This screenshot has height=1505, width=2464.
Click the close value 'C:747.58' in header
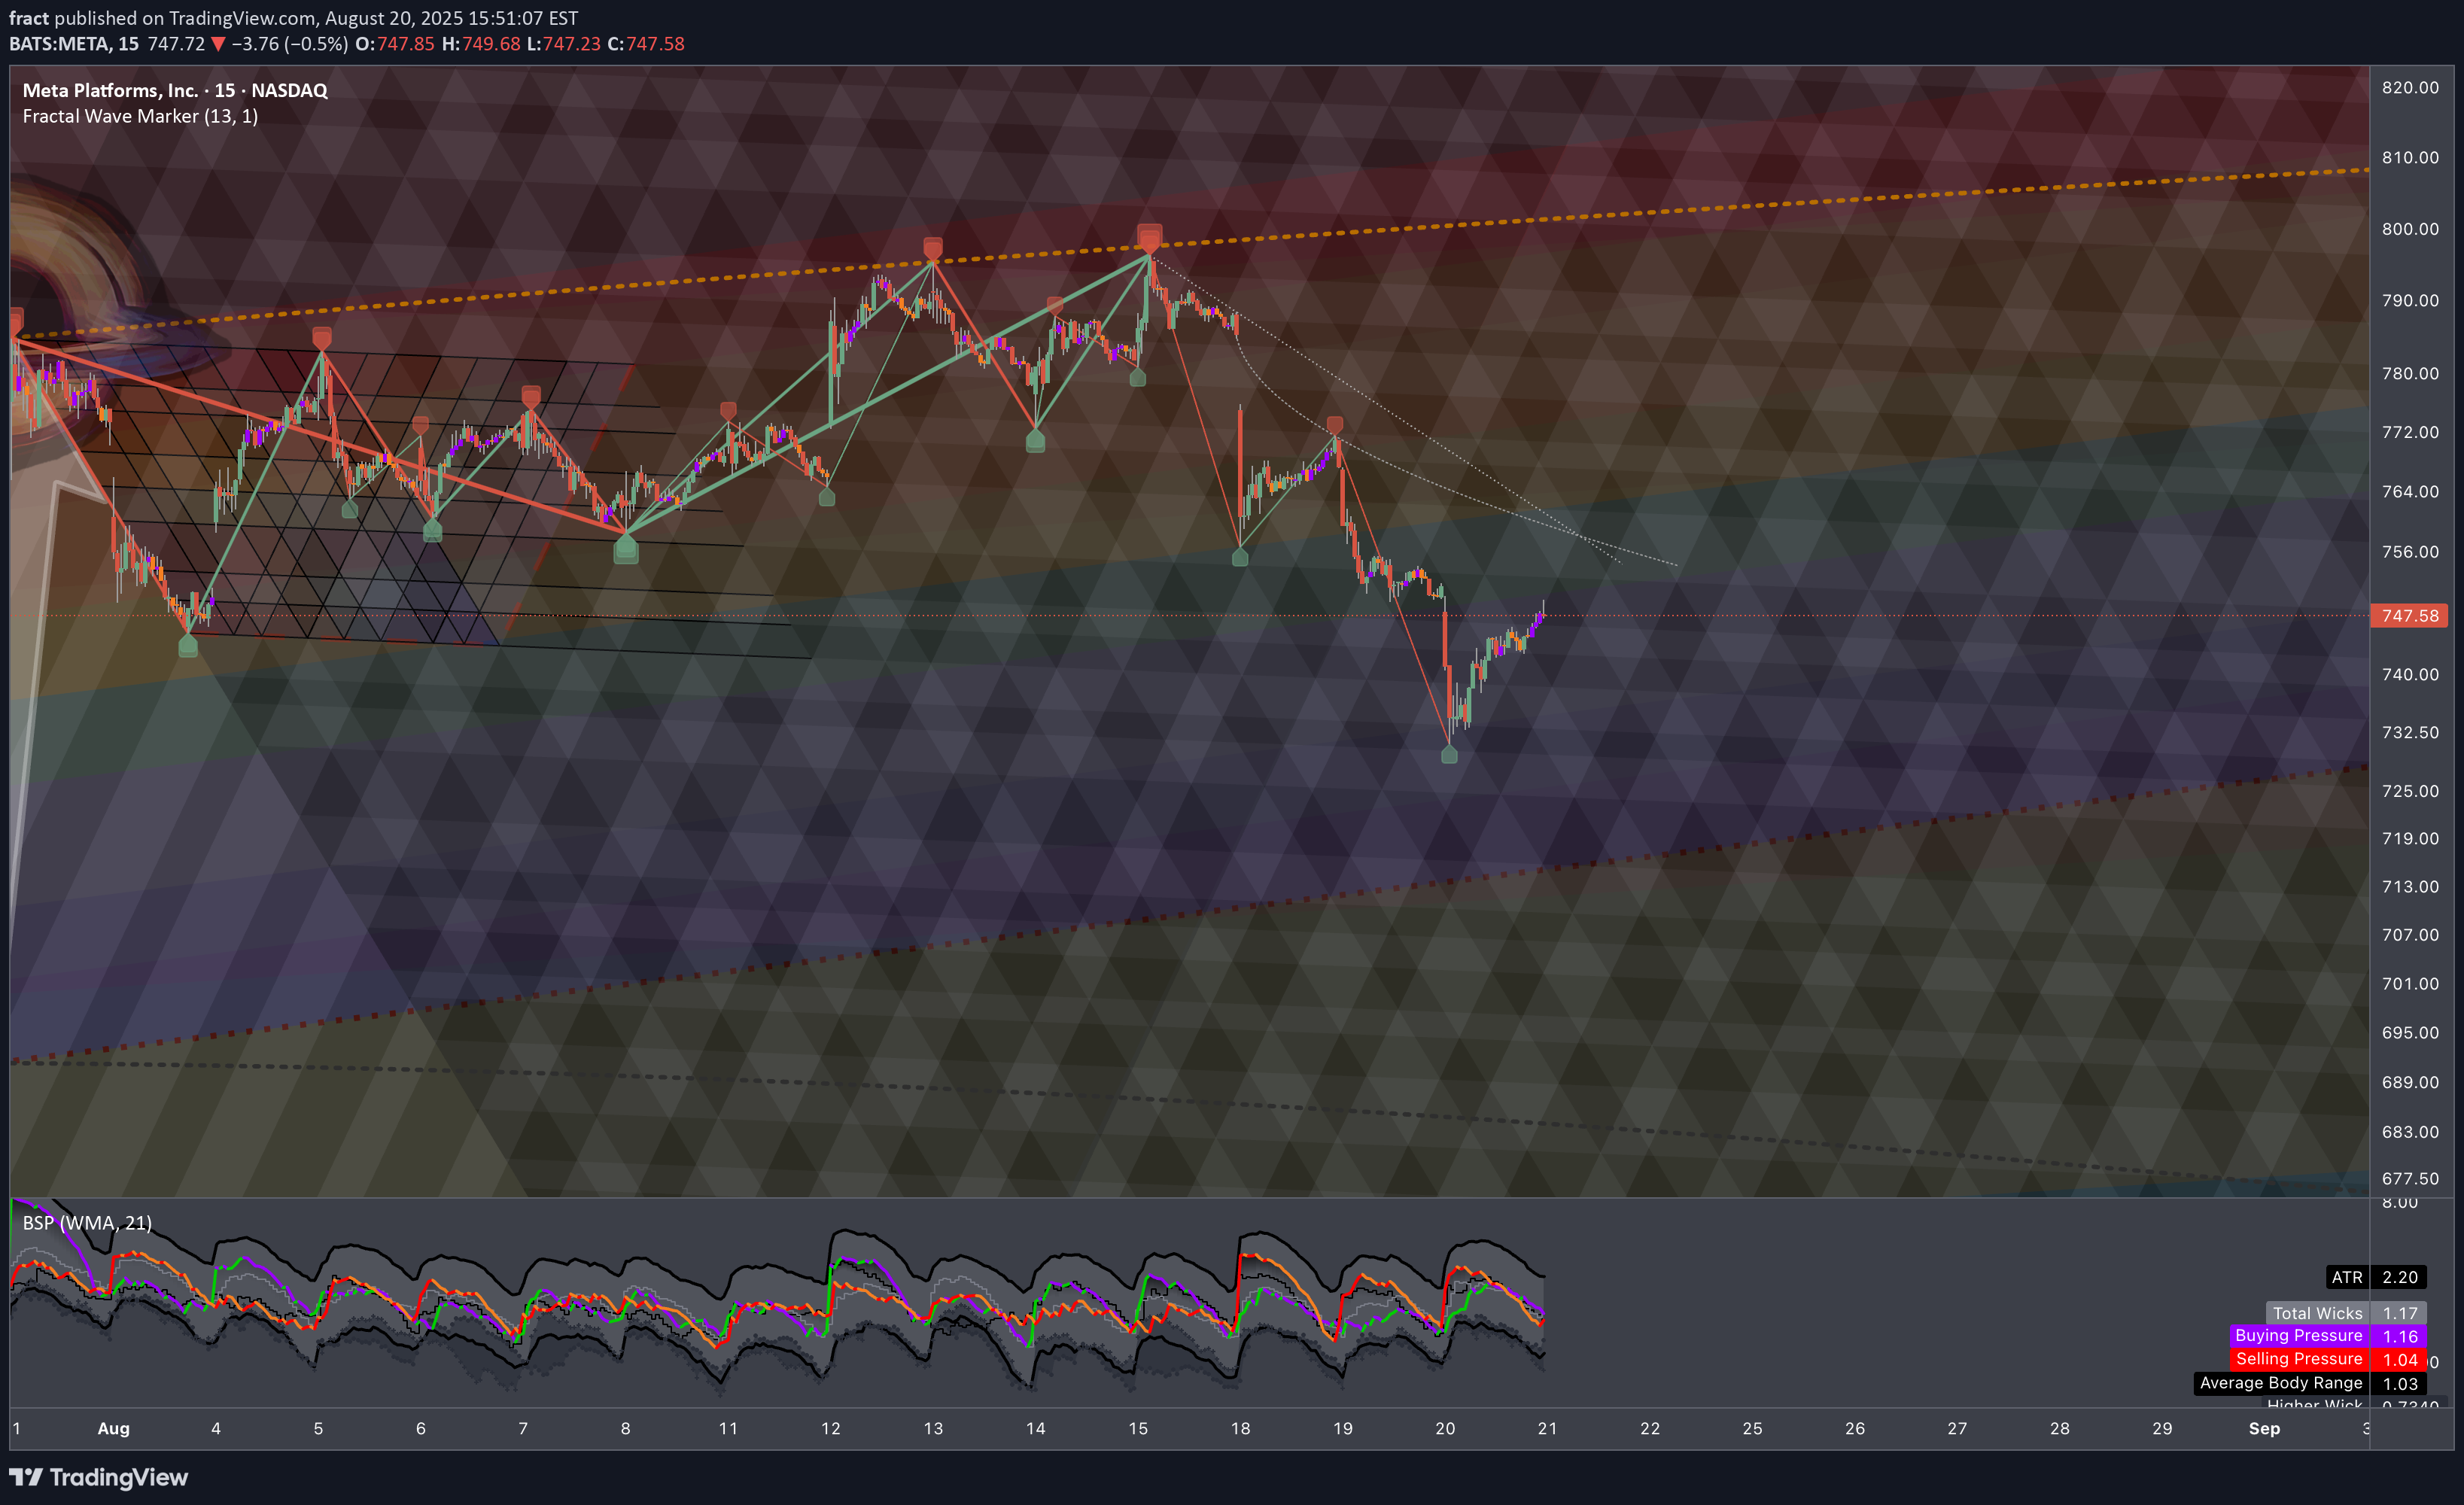(646, 44)
